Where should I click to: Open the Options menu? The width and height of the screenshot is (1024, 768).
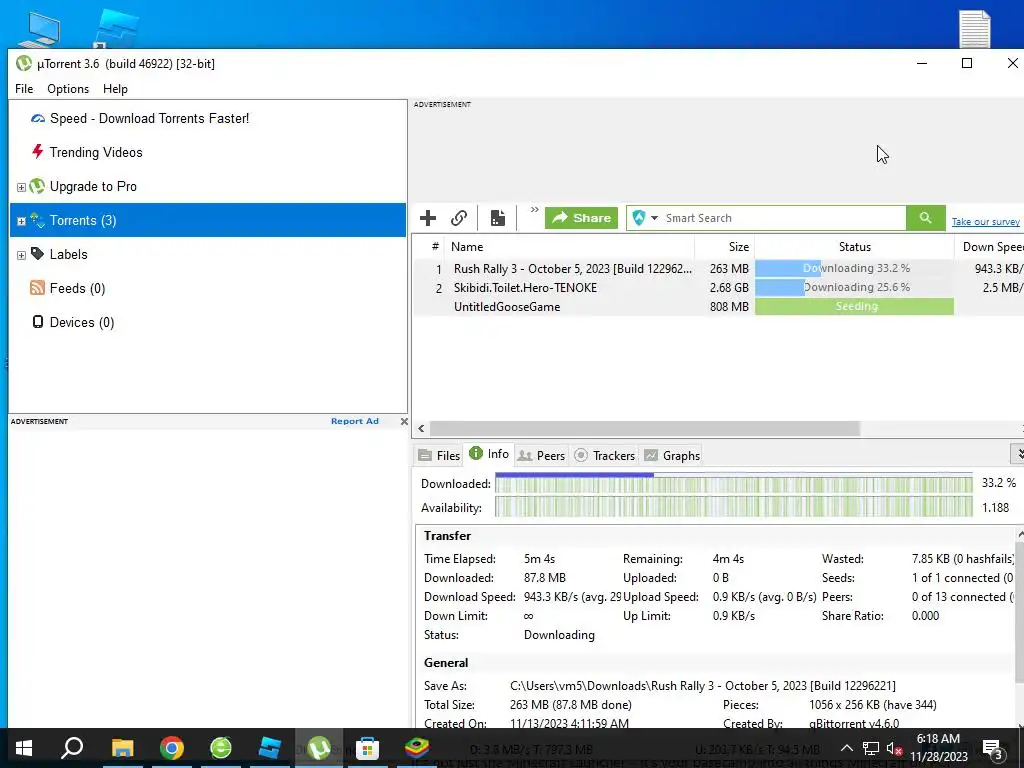coord(68,89)
